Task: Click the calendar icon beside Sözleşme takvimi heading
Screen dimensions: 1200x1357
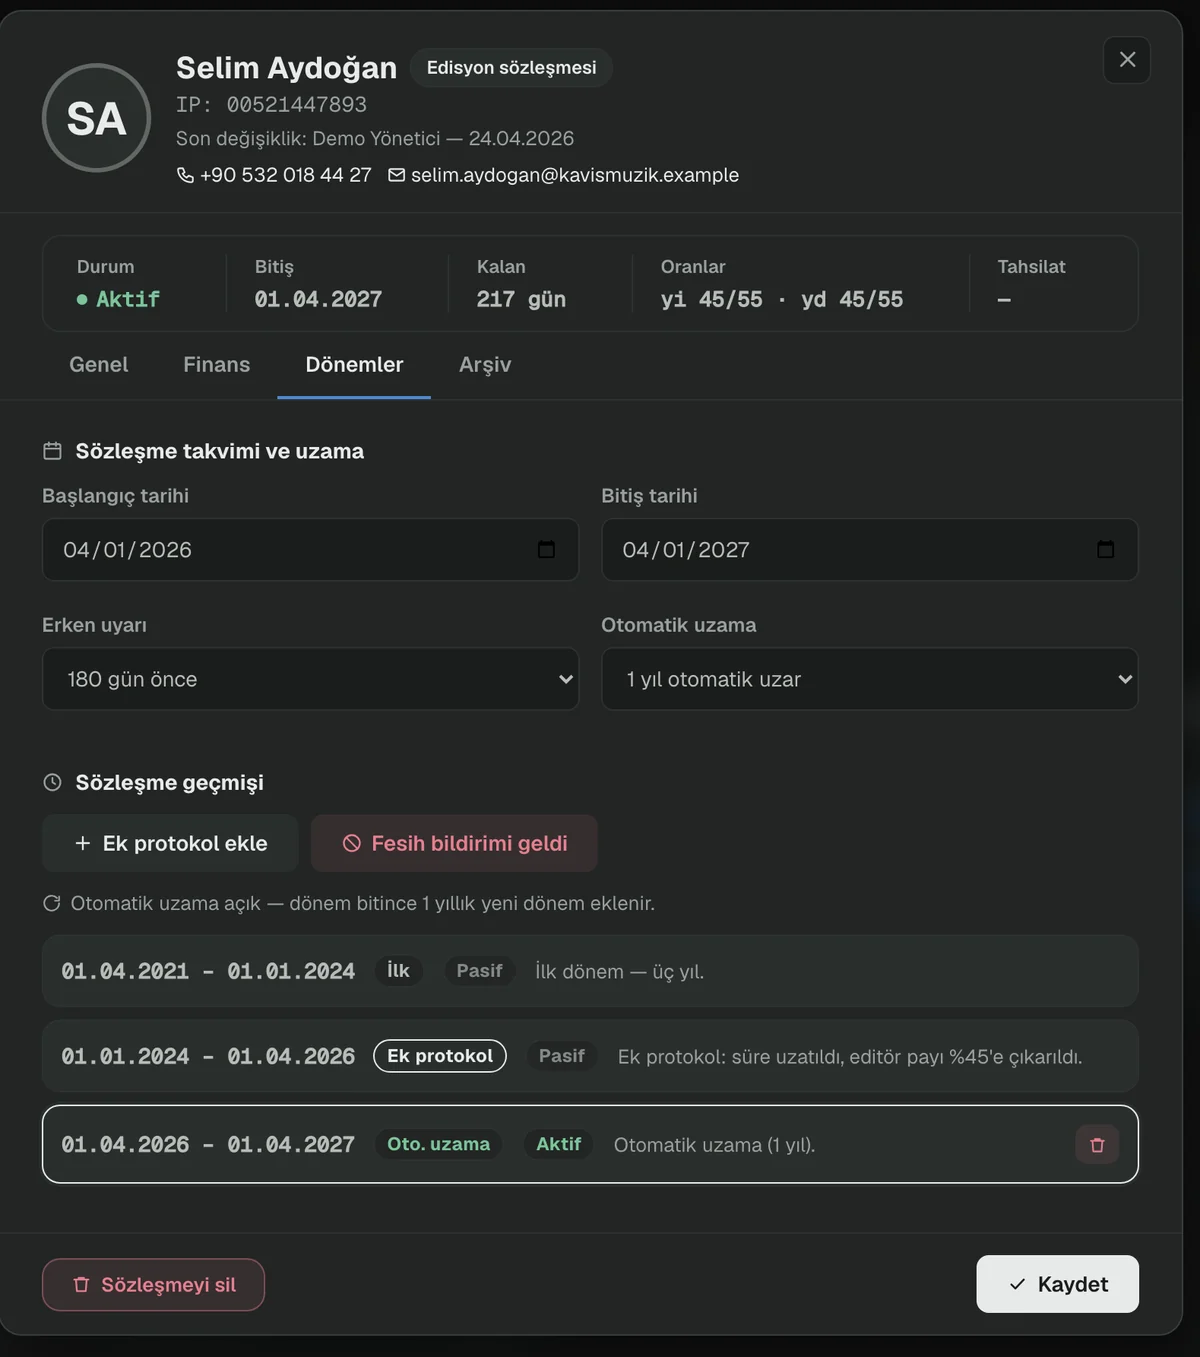Action: [53, 451]
